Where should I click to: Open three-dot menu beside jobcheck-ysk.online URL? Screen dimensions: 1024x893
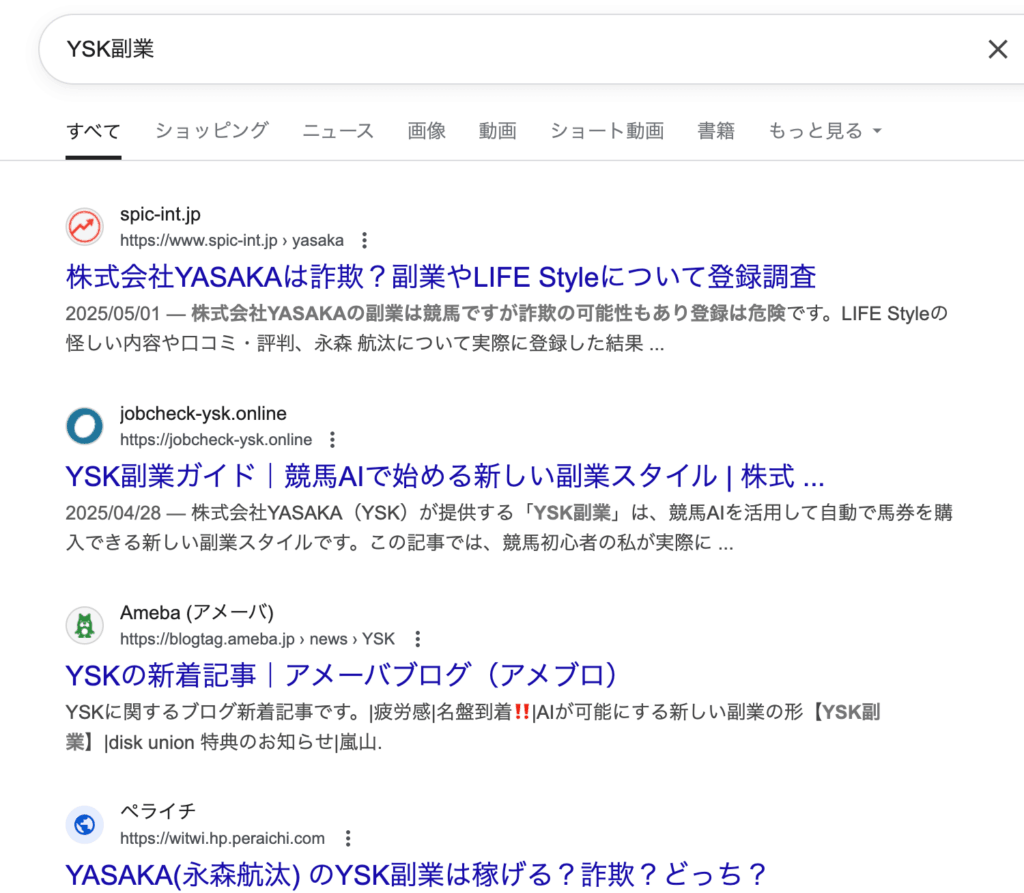click(332, 440)
